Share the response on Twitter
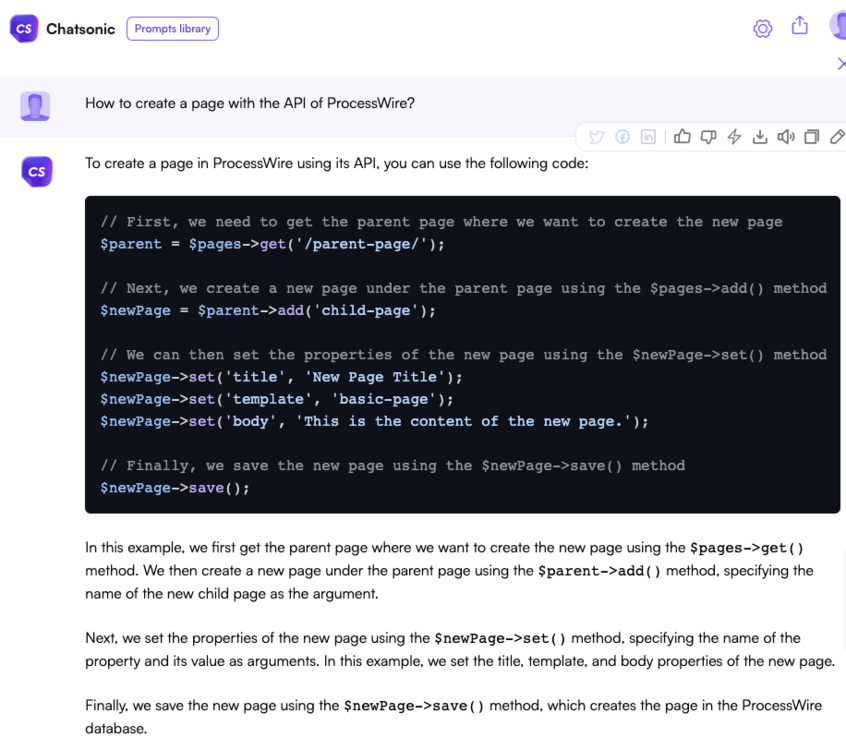Screen dimensions: 846x750 click(597, 137)
